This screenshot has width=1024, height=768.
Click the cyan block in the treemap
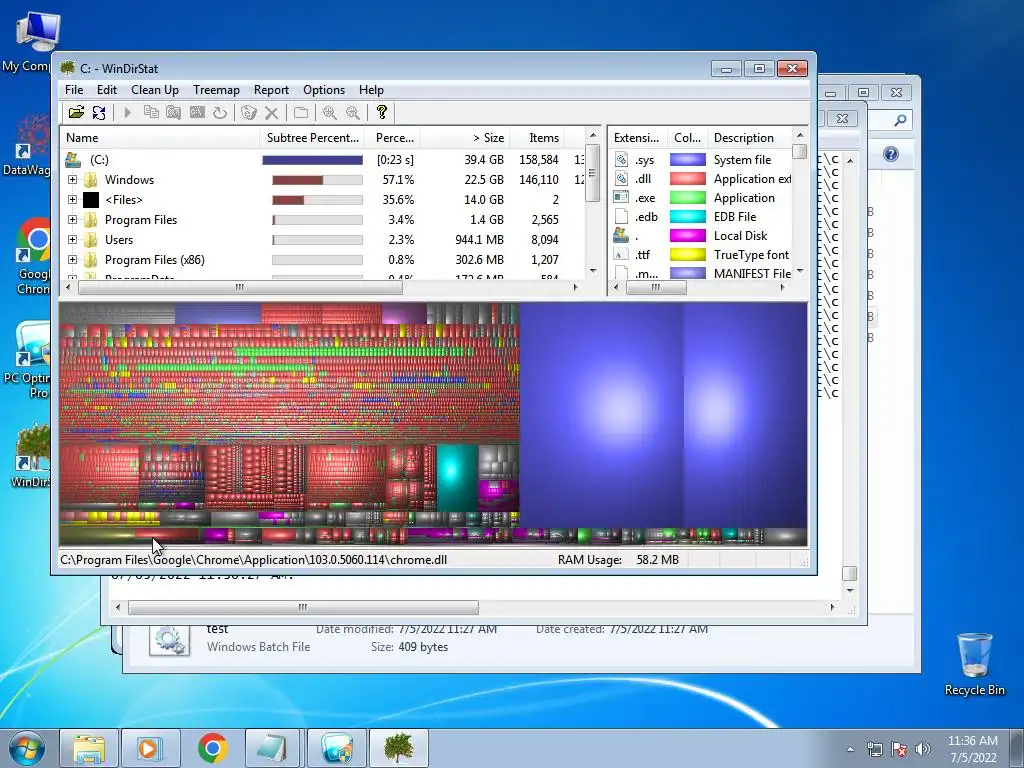(x=457, y=477)
